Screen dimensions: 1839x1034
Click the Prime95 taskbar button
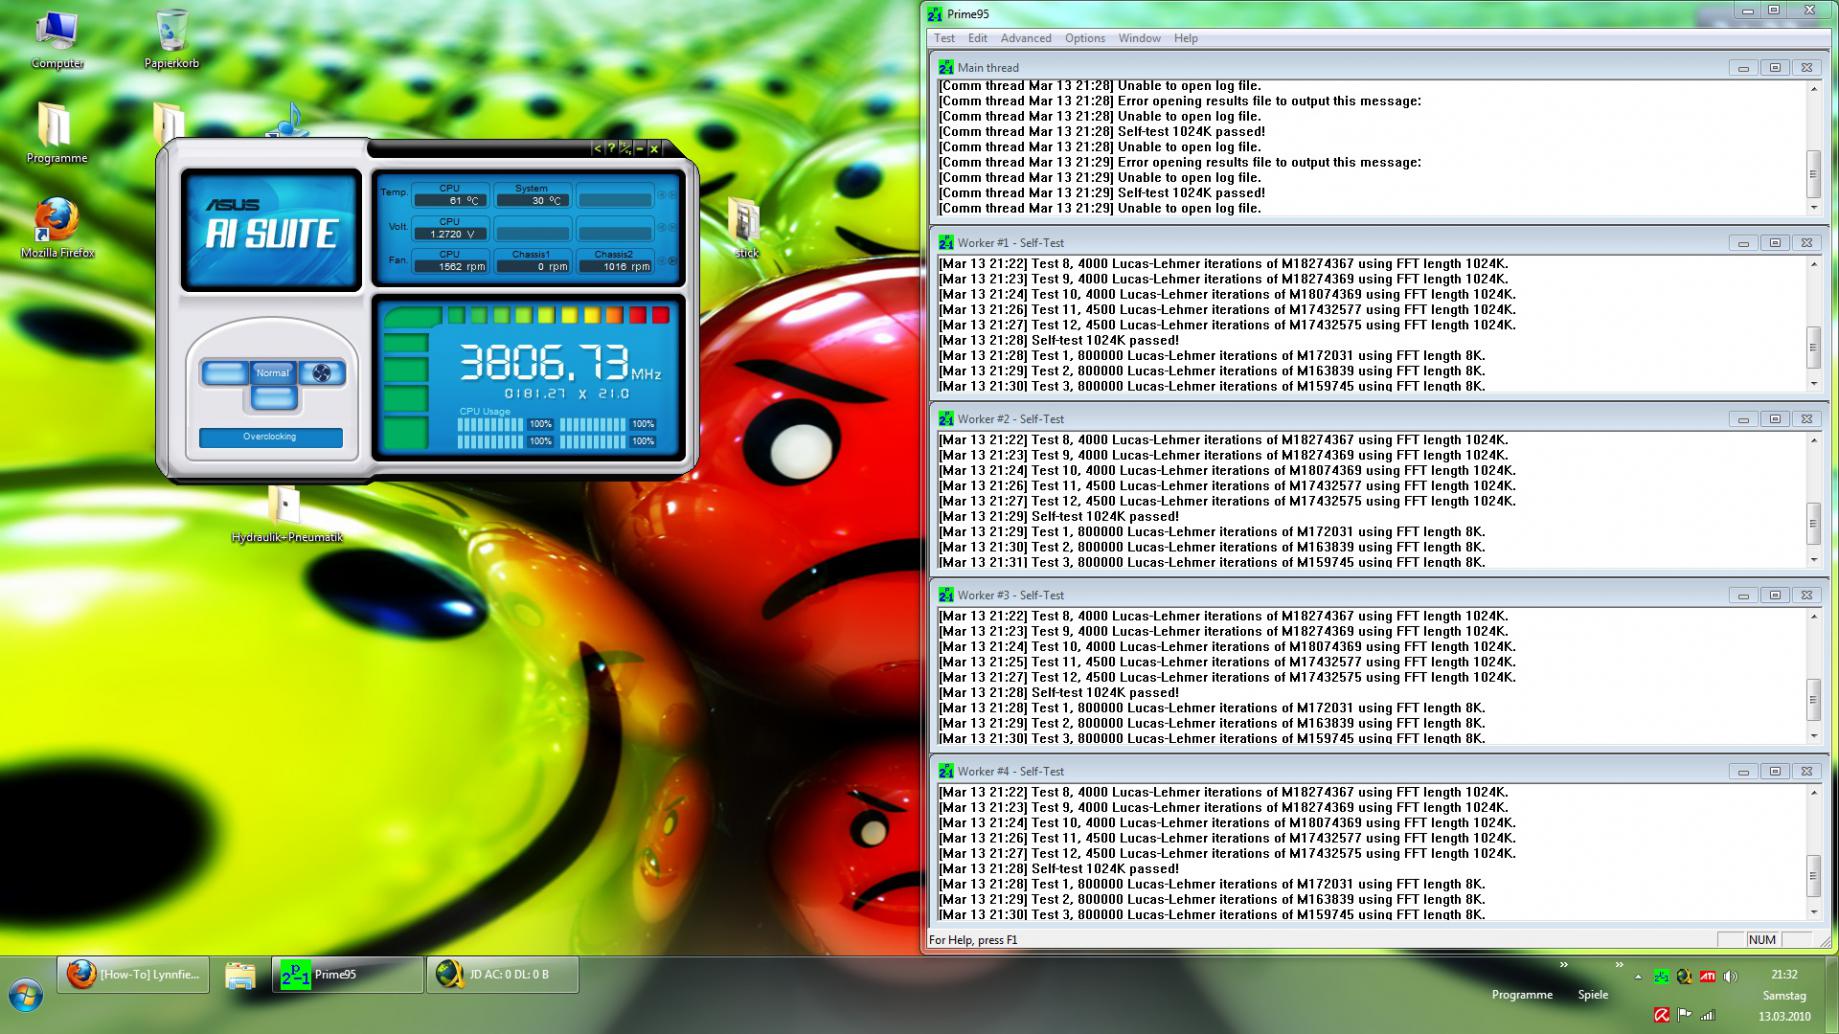(348, 974)
